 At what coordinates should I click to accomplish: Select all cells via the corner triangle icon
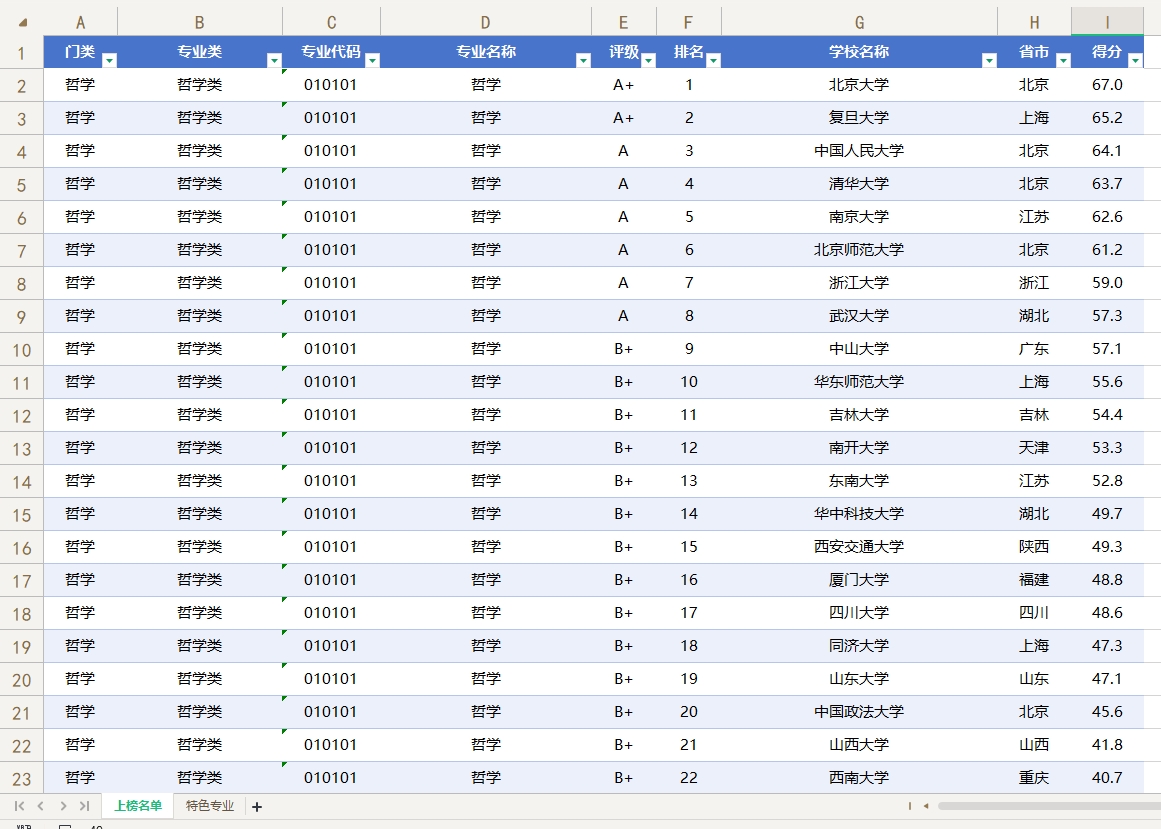tap(22, 20)
